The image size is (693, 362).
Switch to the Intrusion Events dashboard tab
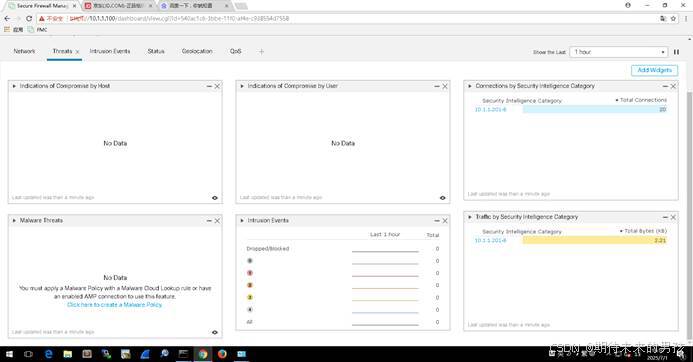(110, 51)
